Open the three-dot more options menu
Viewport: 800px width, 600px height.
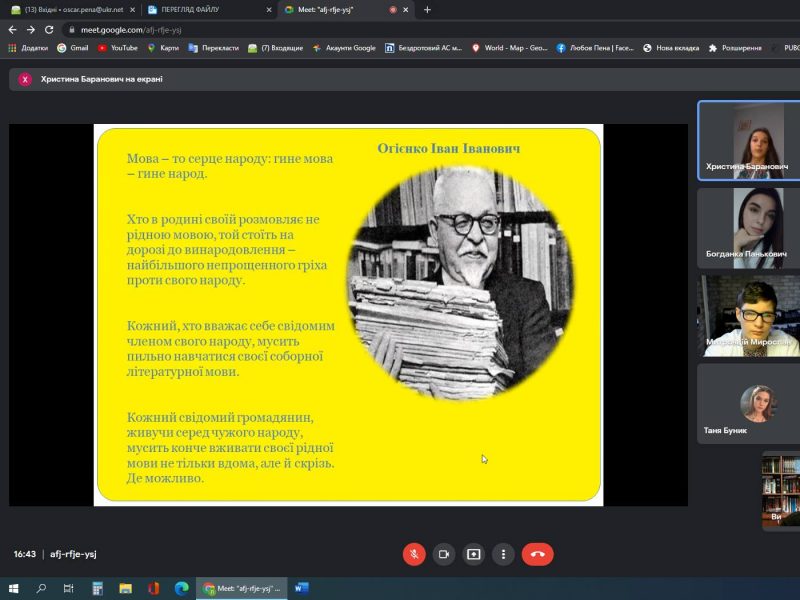pos(503,554)
